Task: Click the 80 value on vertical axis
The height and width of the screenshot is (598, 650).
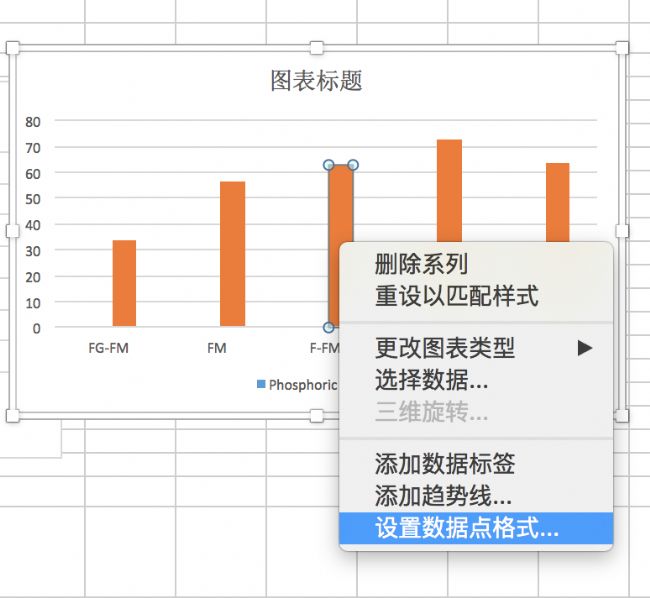Action: (33, 122)
